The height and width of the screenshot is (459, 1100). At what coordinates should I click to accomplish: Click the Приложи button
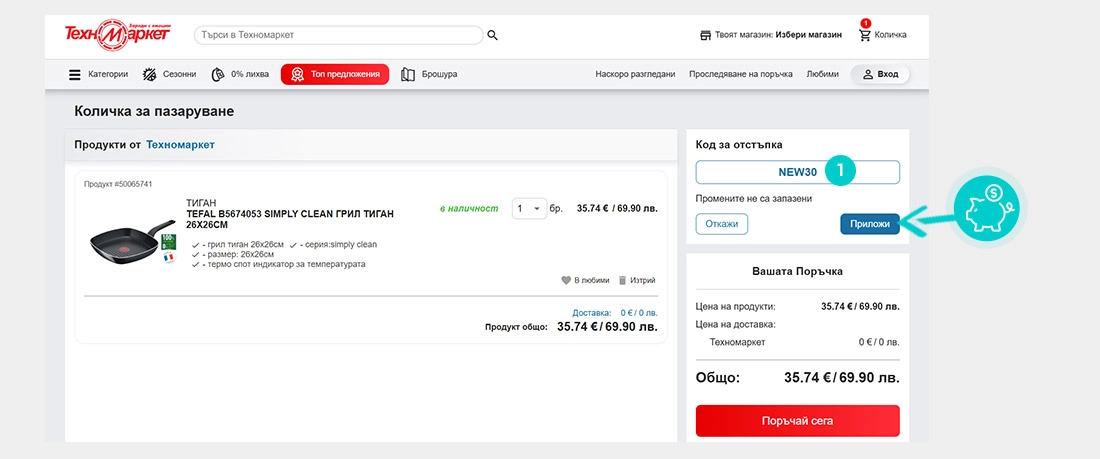tap(870, 224)
